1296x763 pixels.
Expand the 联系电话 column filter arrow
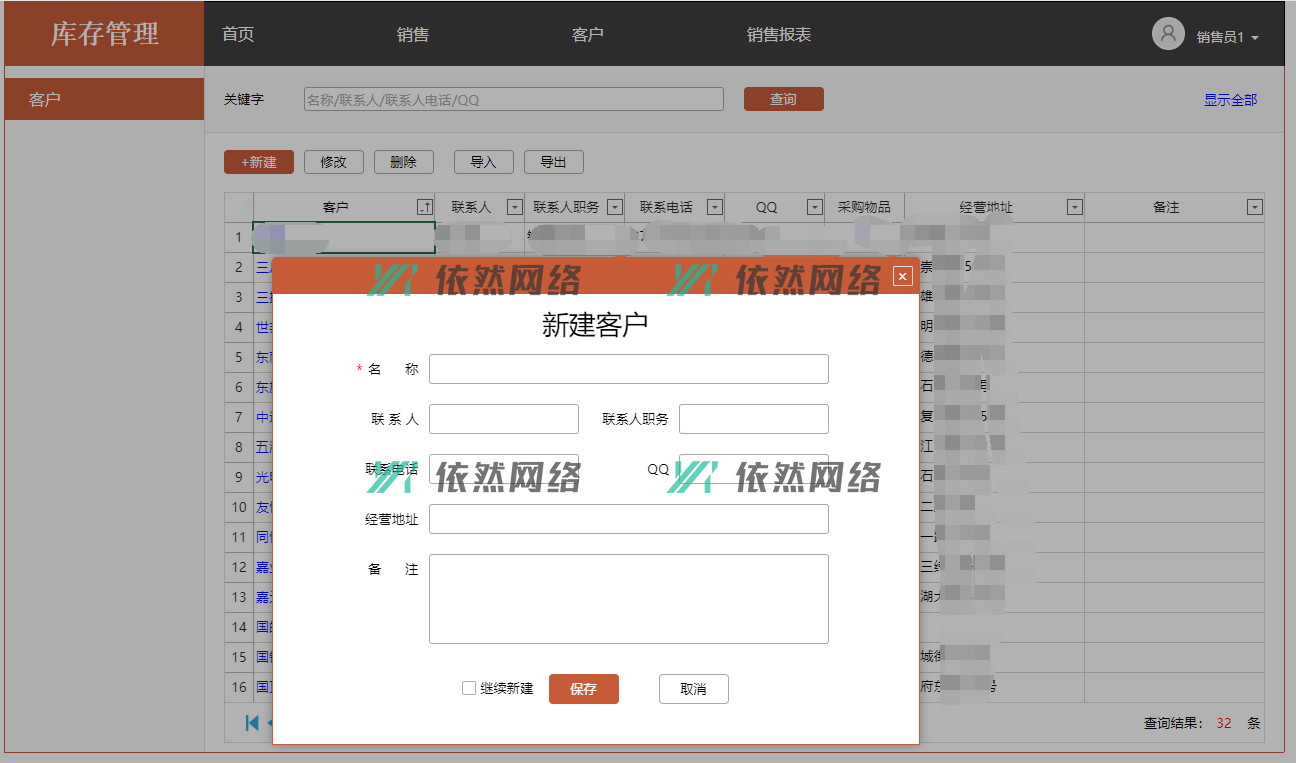point(714,207)
